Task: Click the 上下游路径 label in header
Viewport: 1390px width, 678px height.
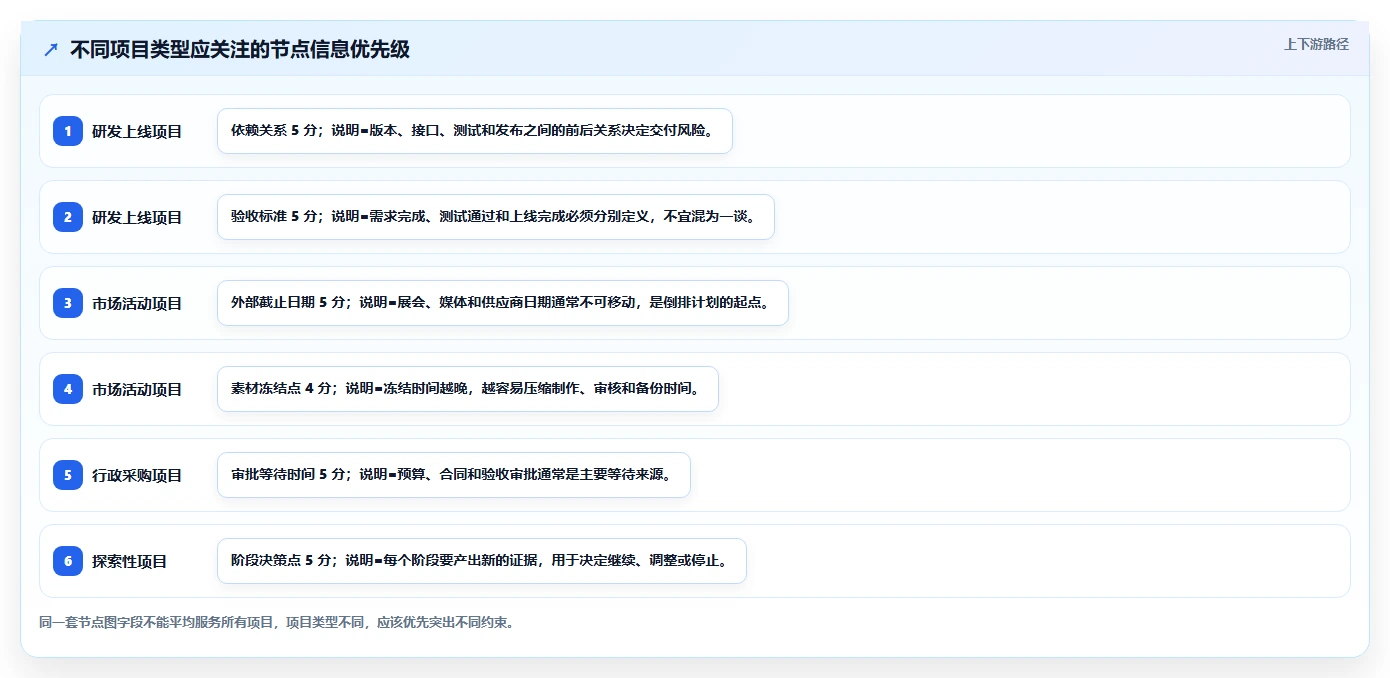Action: click(1316, 44)
